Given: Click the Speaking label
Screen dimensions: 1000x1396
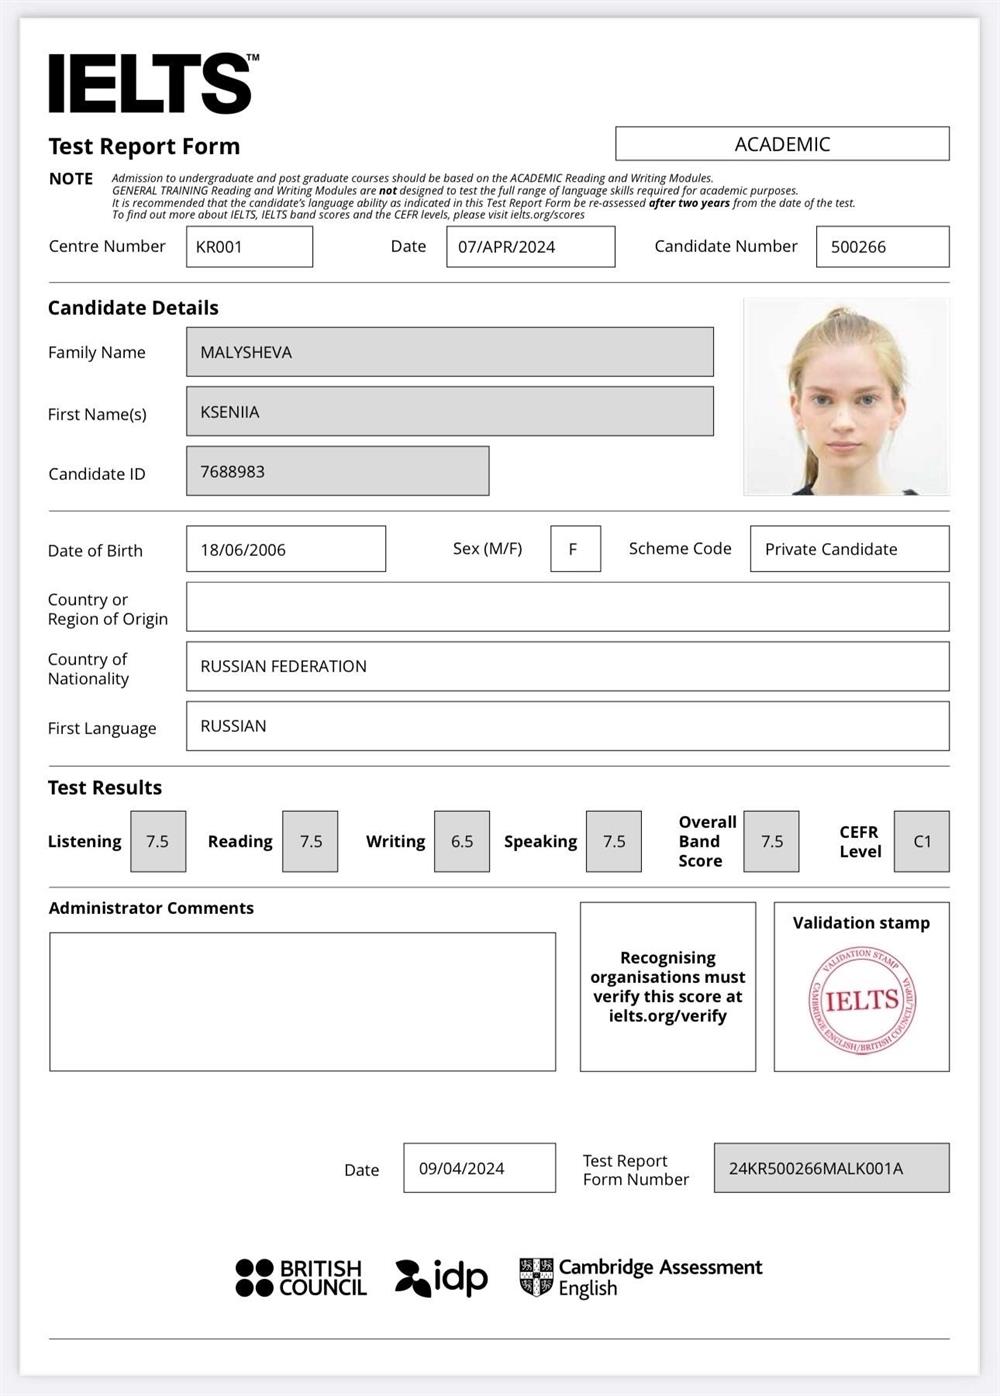Looking at the screenshot, I should [x=540, y=842].
